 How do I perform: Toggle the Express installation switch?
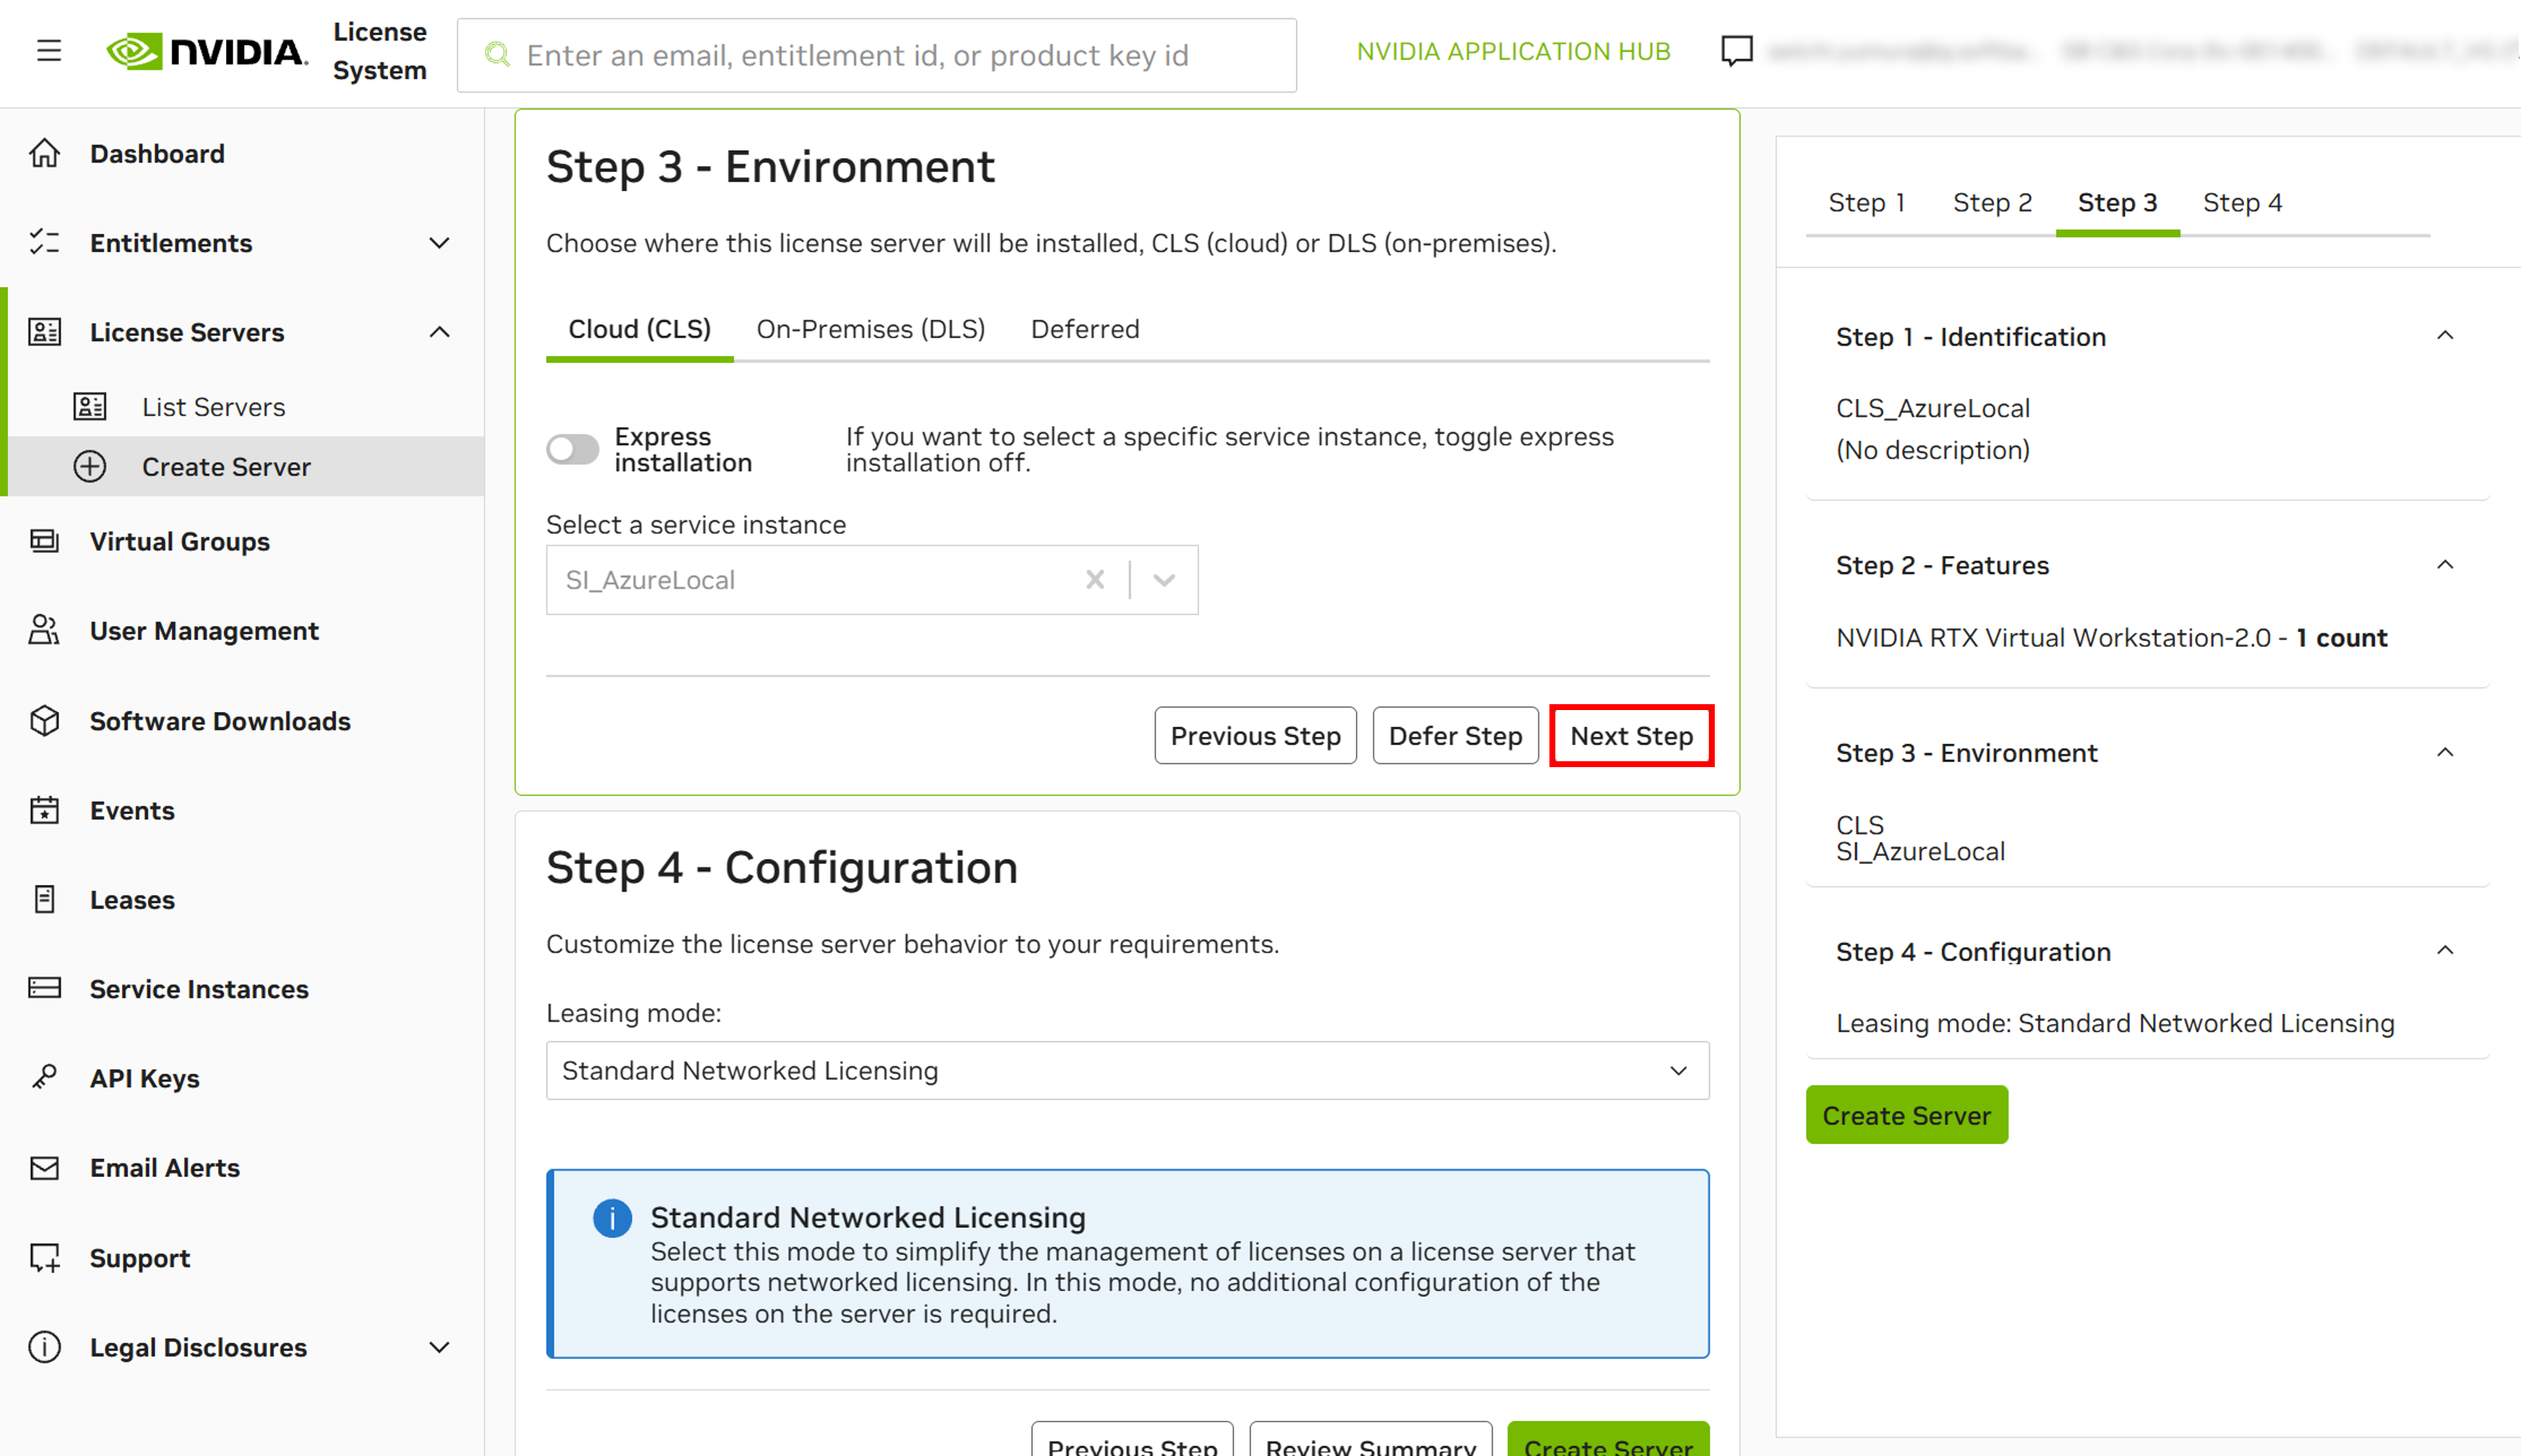point(572,449)
